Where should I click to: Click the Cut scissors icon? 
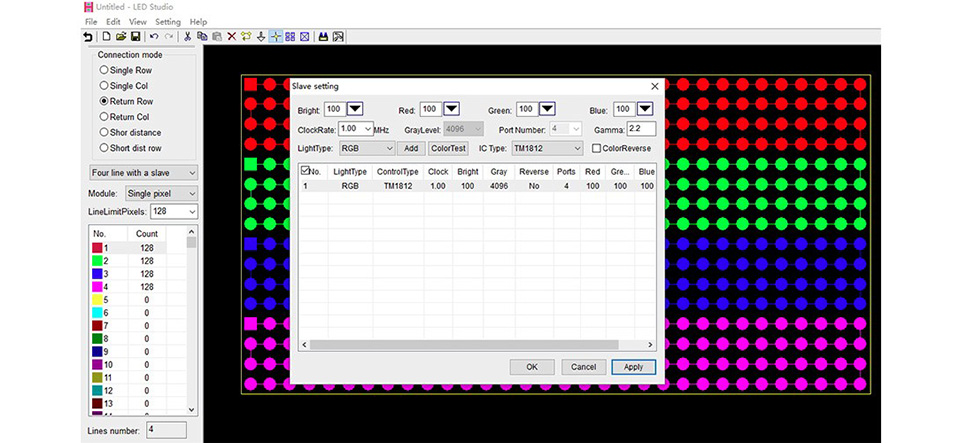click(x=187, y=37)
